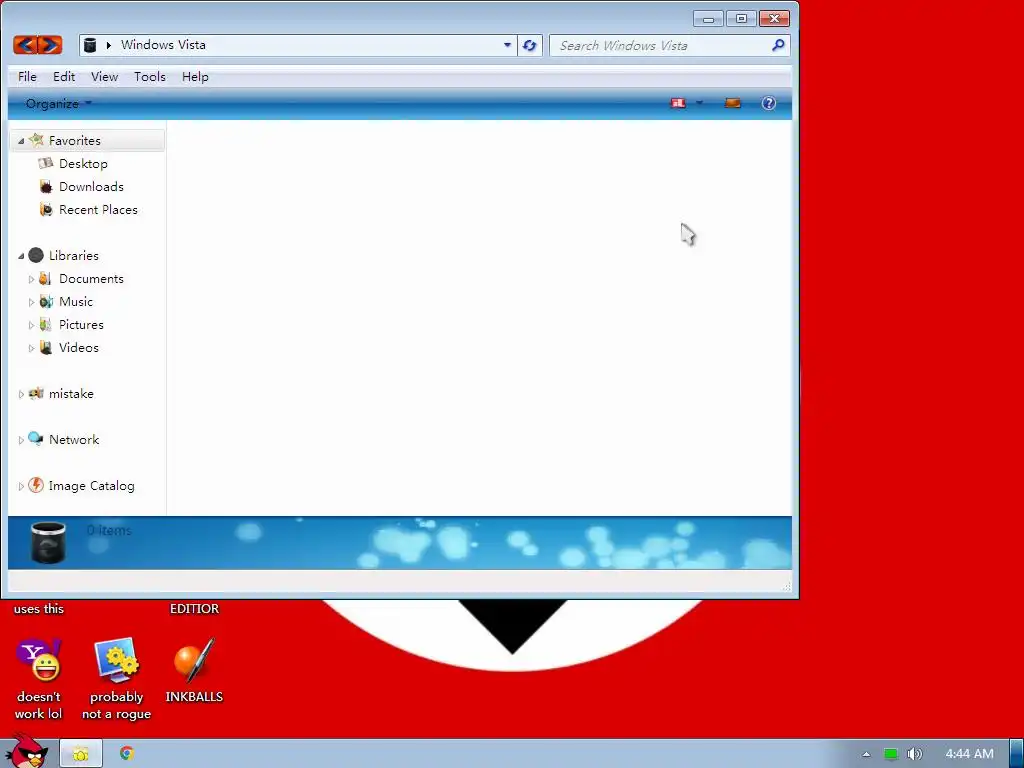The height and width of the screenshot is (768, 1024).
Task: Click the 4:44 AM clock
Action: pyautogui.click(x=970, y=754)
